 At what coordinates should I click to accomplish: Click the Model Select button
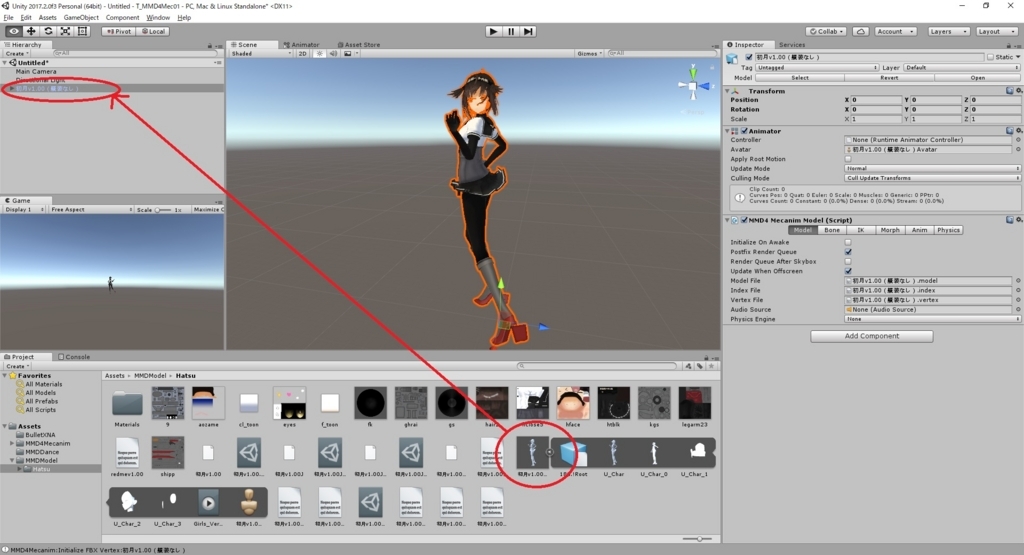tap(800, 78)
